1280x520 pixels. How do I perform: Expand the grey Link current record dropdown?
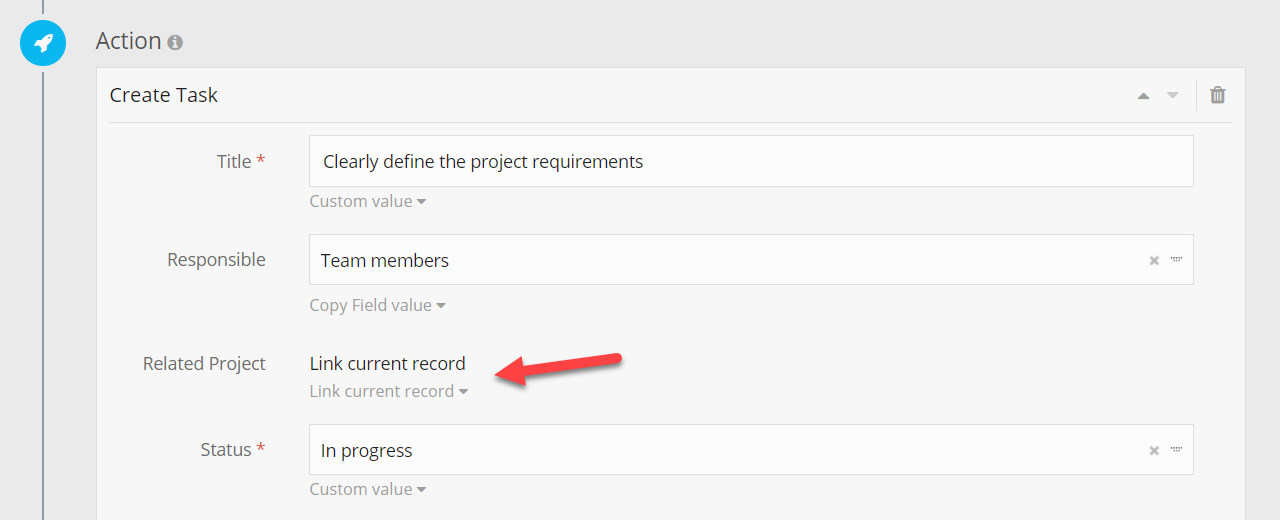pos(388,391)
